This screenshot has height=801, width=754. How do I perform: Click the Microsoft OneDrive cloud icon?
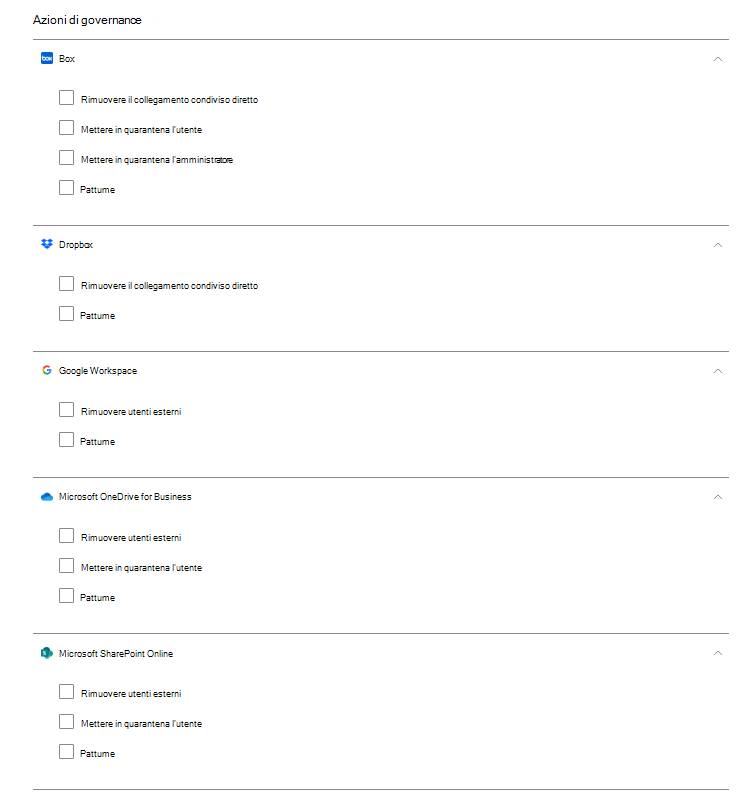[x=46, y=497]
